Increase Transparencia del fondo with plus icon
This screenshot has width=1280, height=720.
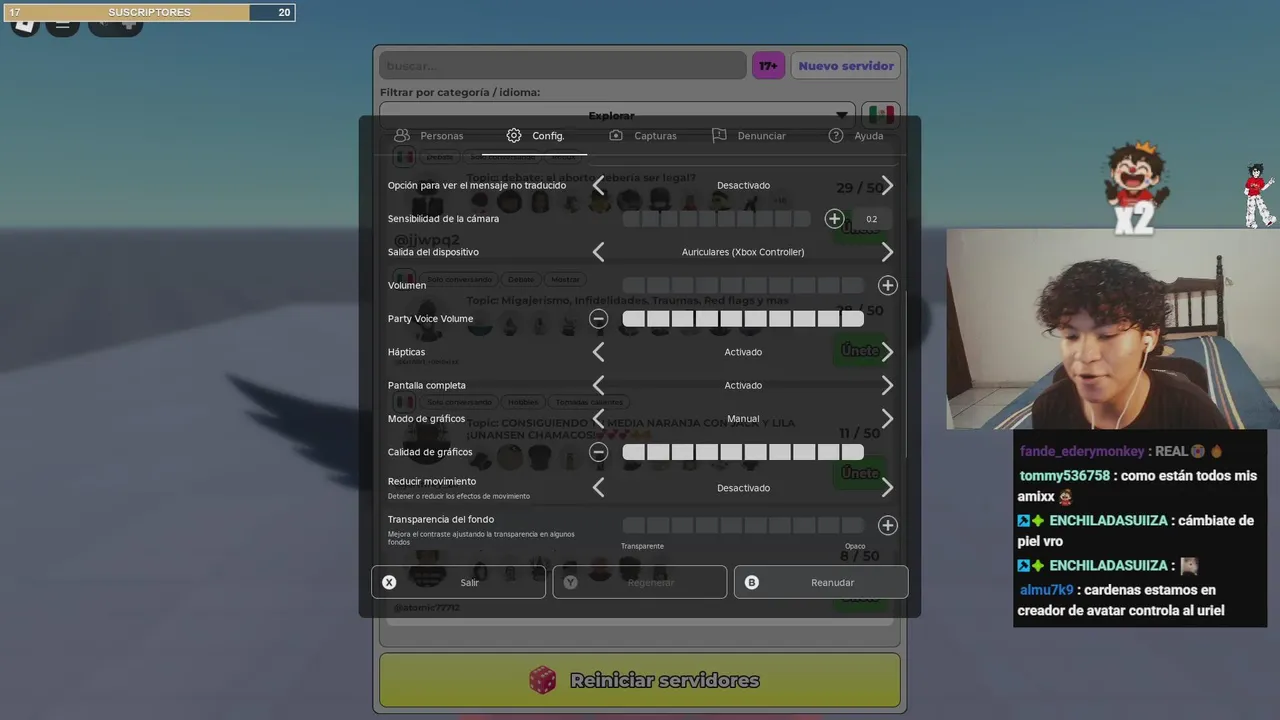[x=887, y=525]
